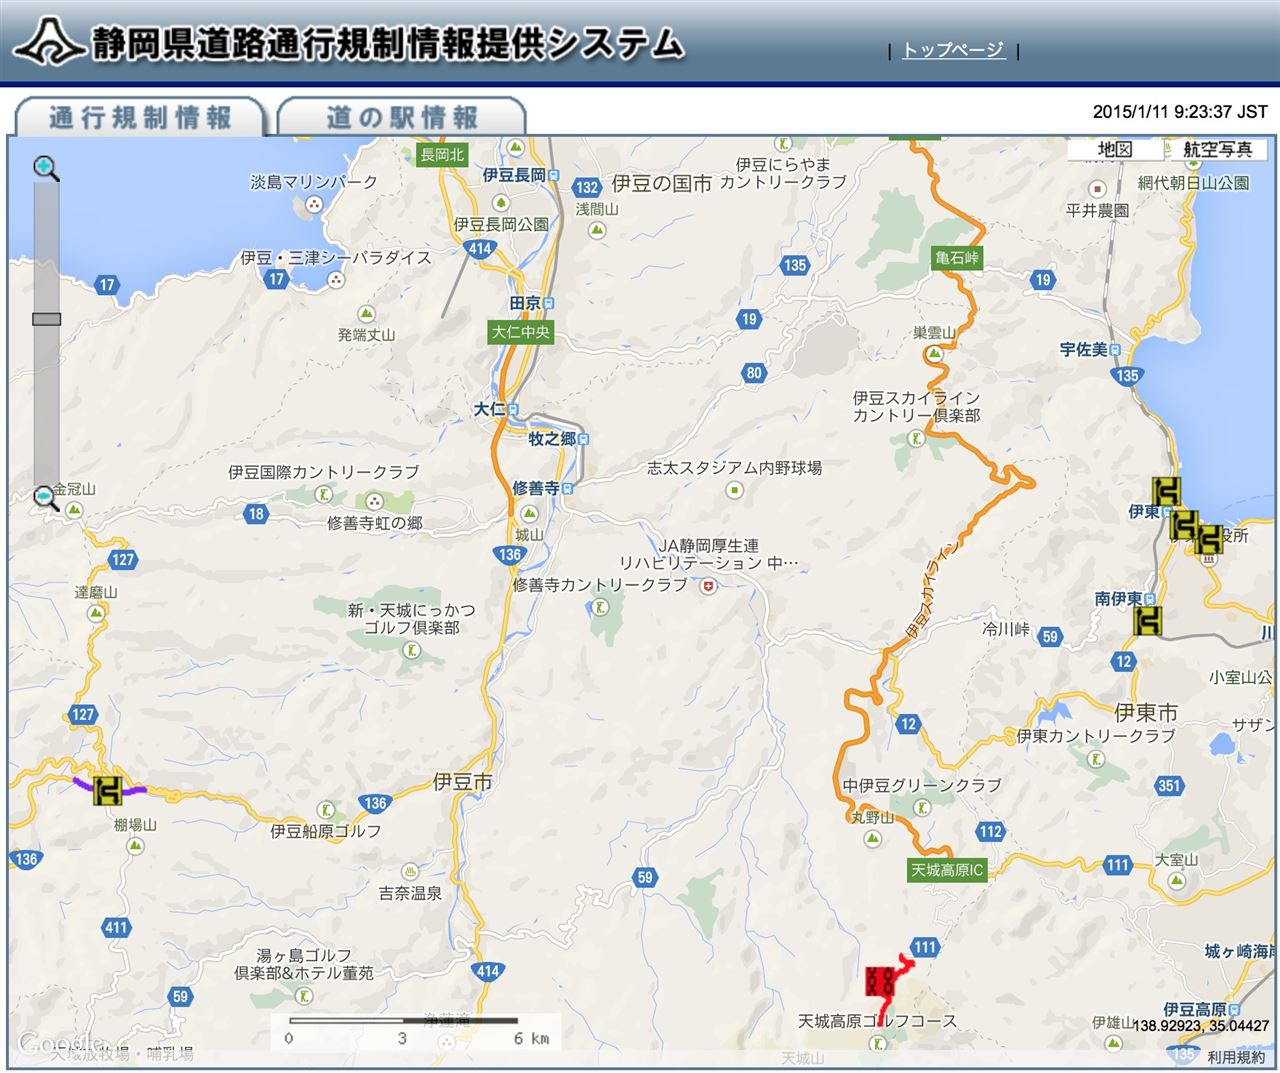Click the 伊豆市 city label
Screen dimensions: 1280x1073
[x=463, y=782]
